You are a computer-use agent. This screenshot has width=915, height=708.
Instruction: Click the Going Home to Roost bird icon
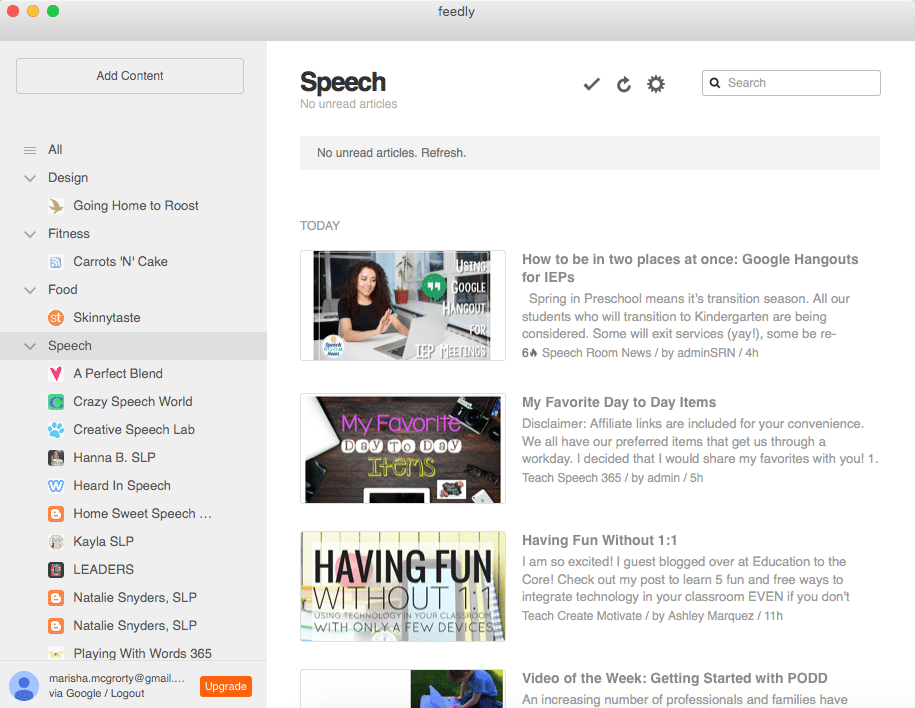pyautogui.click(x=56, y=206)
